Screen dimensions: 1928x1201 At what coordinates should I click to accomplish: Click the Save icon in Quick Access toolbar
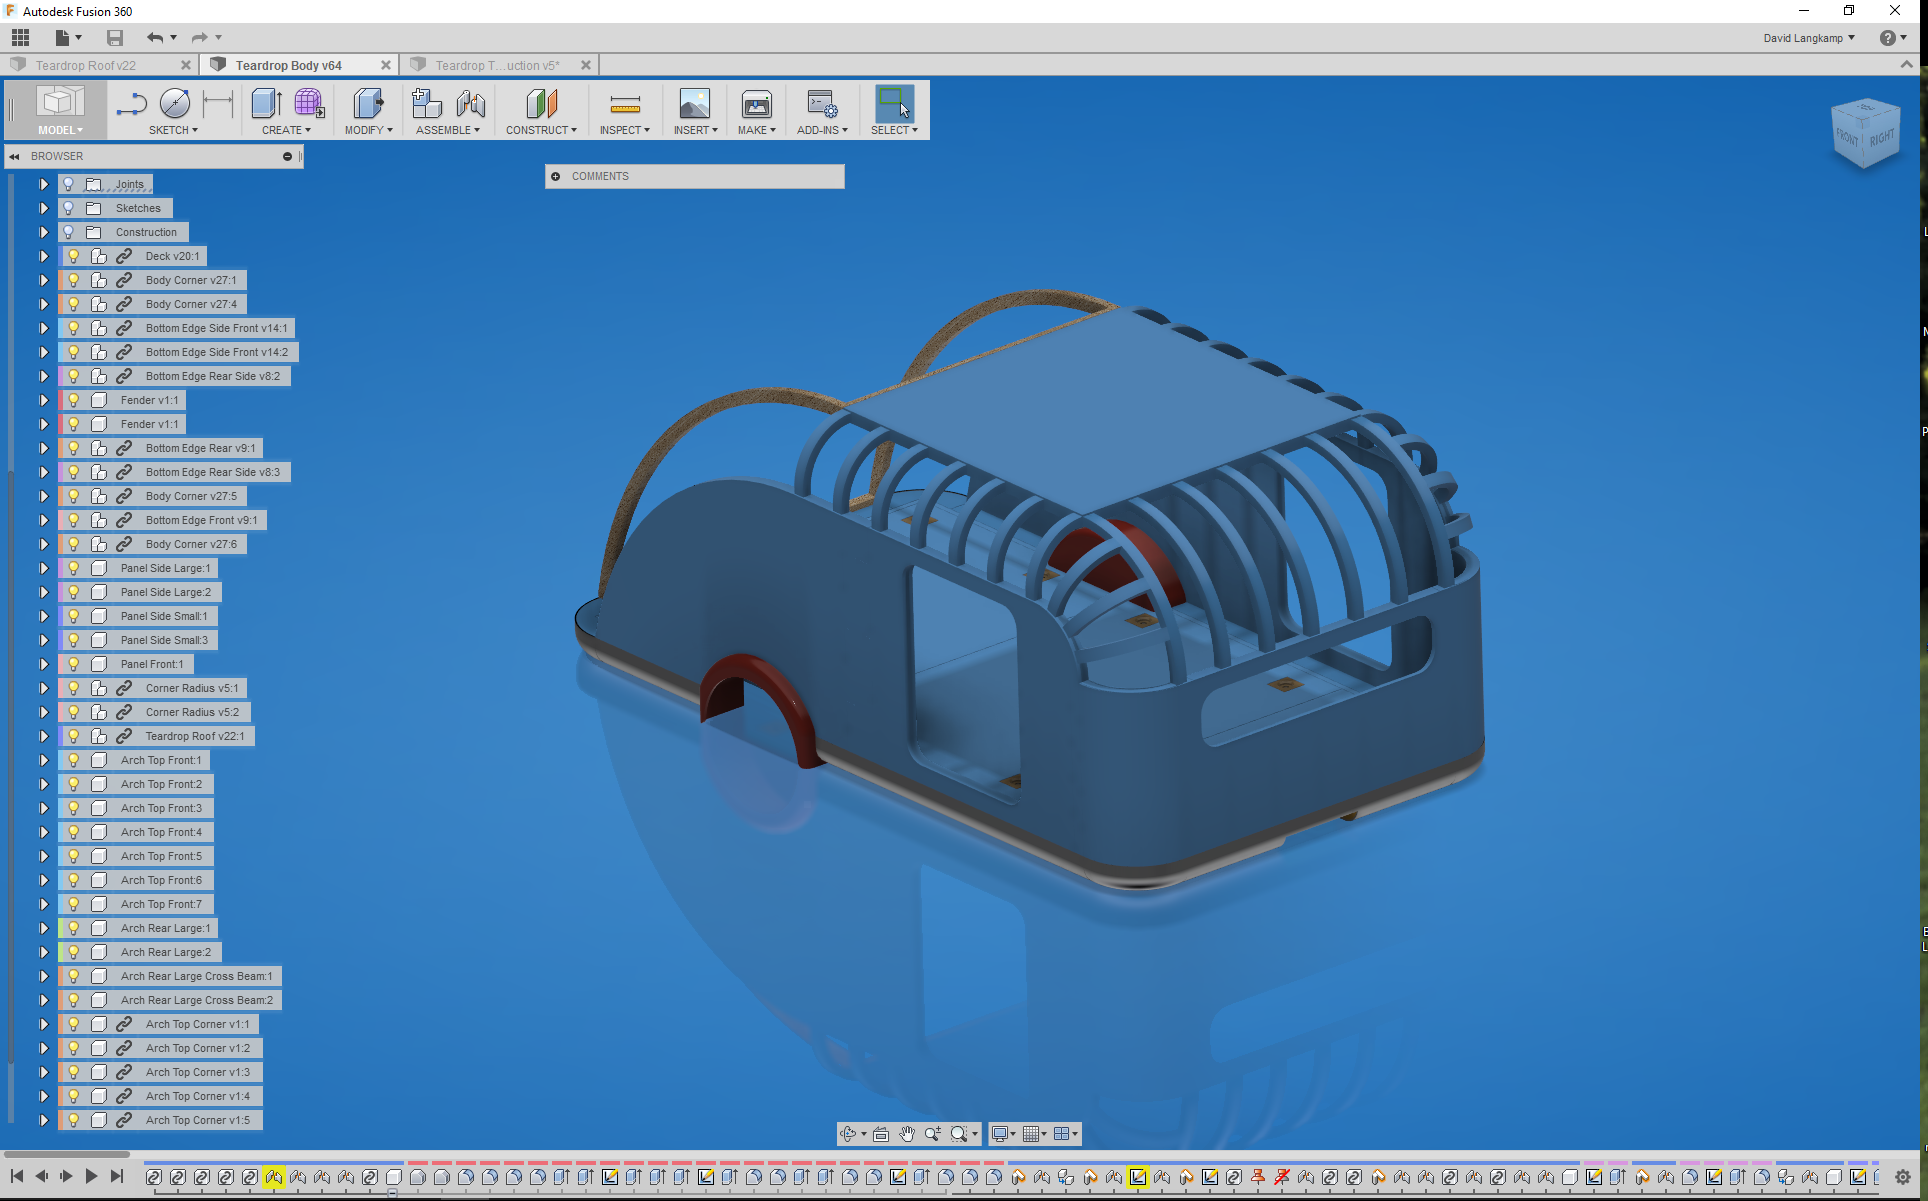coord(114,37)
